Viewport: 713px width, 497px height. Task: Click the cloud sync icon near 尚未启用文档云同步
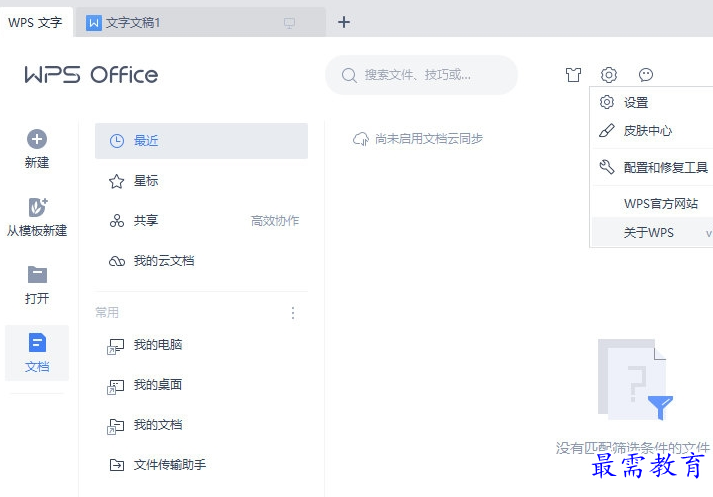(361, 139)
